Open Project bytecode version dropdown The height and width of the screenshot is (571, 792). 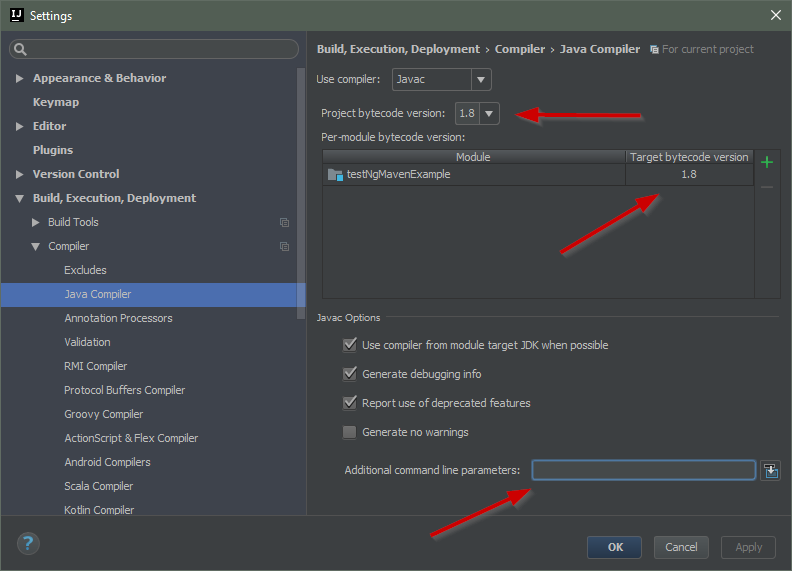pos(489,113)
